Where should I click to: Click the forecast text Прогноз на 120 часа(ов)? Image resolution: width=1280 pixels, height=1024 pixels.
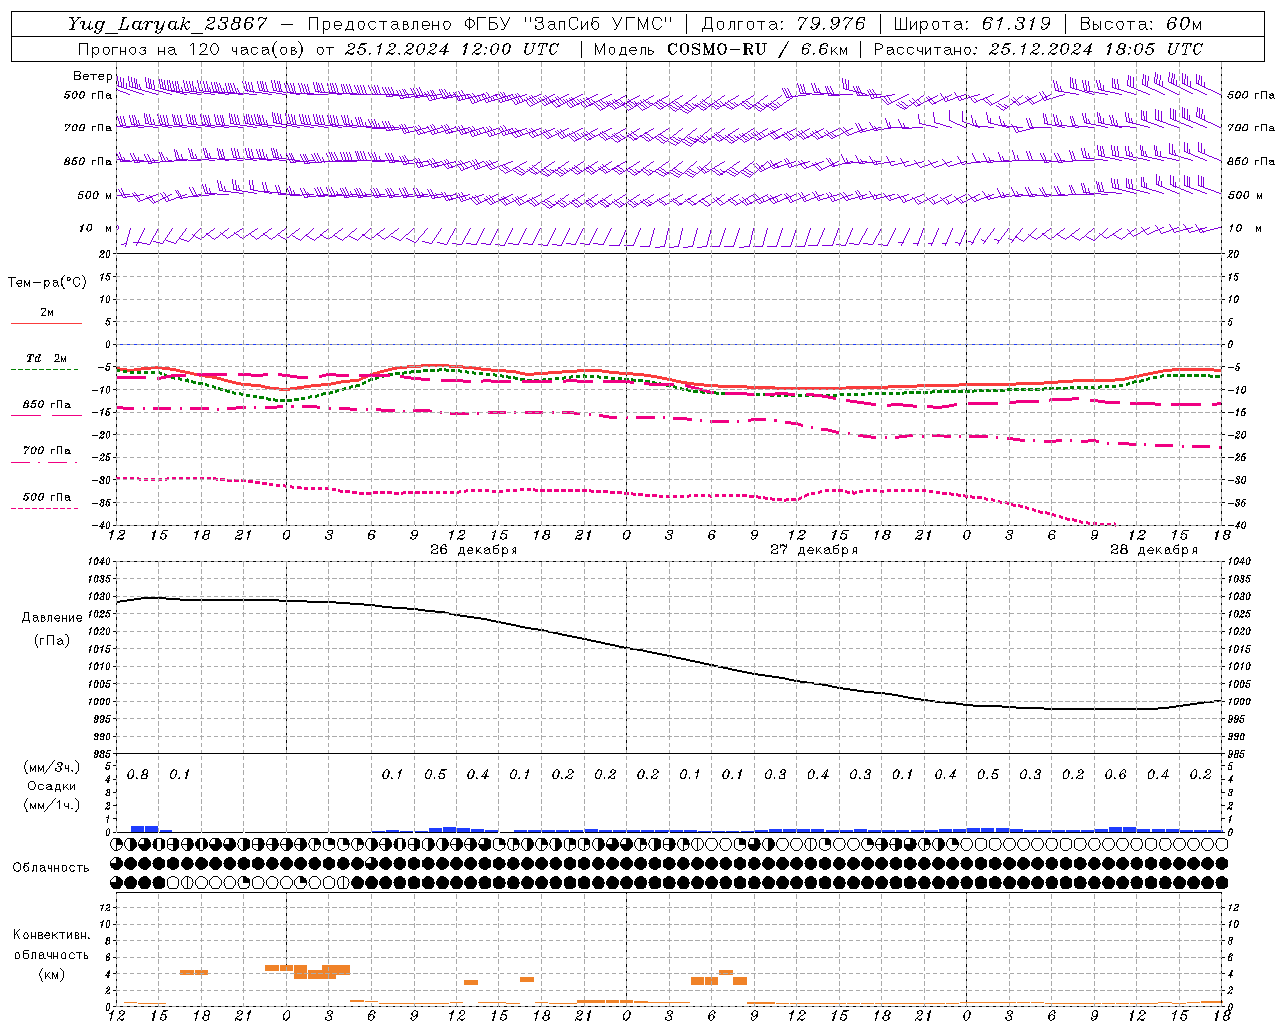click(x=191, y=49)
